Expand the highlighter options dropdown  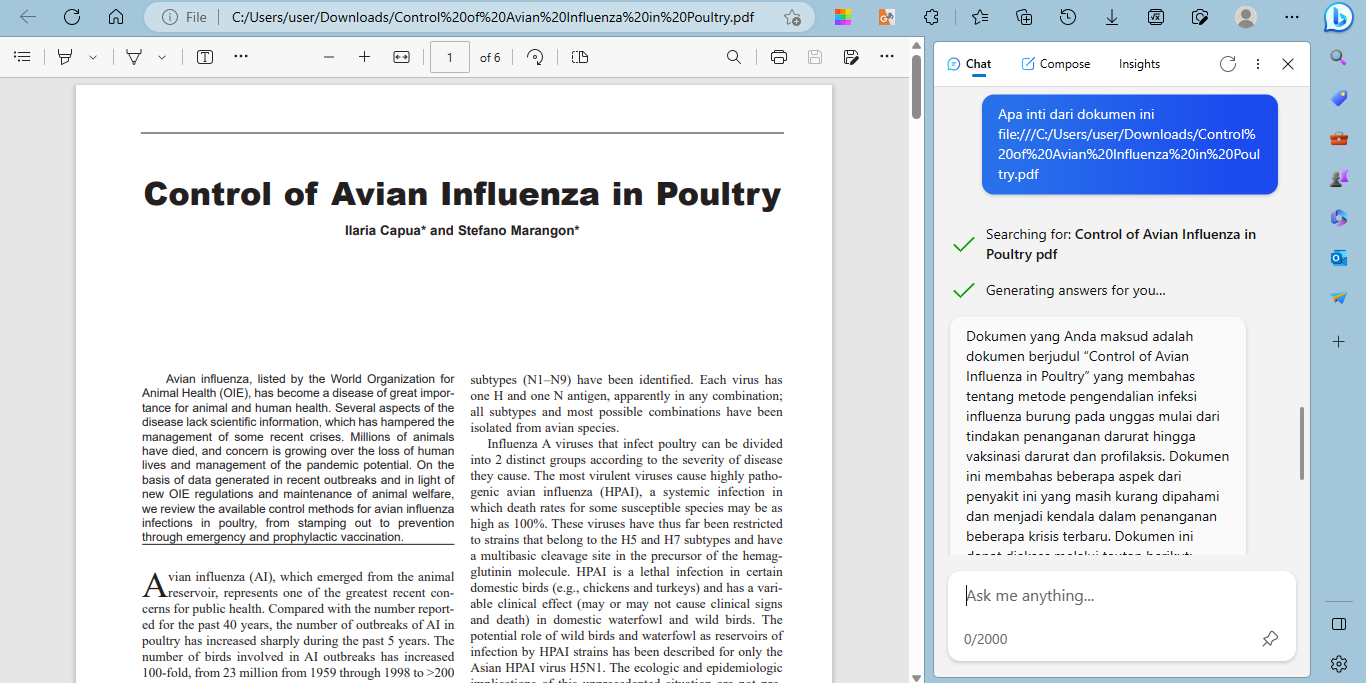[93, 57]
